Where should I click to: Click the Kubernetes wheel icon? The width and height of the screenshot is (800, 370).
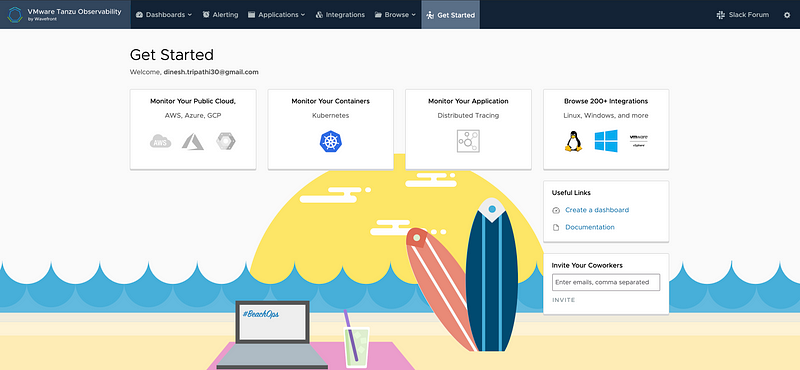coord(331,141)
